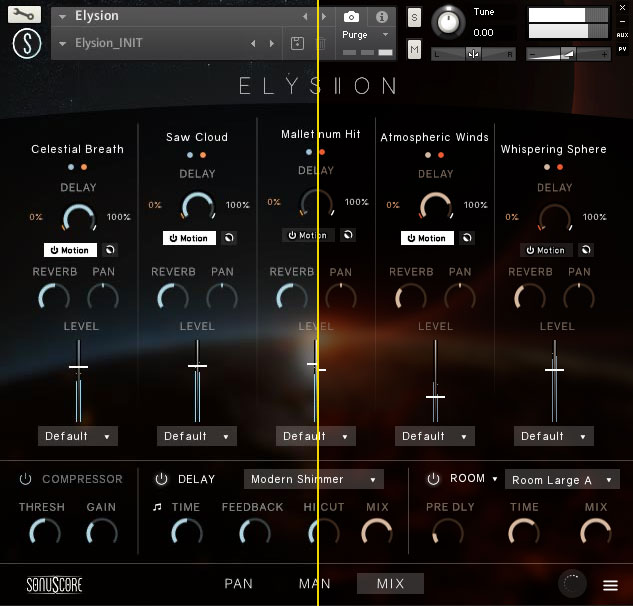Click the instrument output volume slider
The image size is (633, 606).
tap(568, 54)
